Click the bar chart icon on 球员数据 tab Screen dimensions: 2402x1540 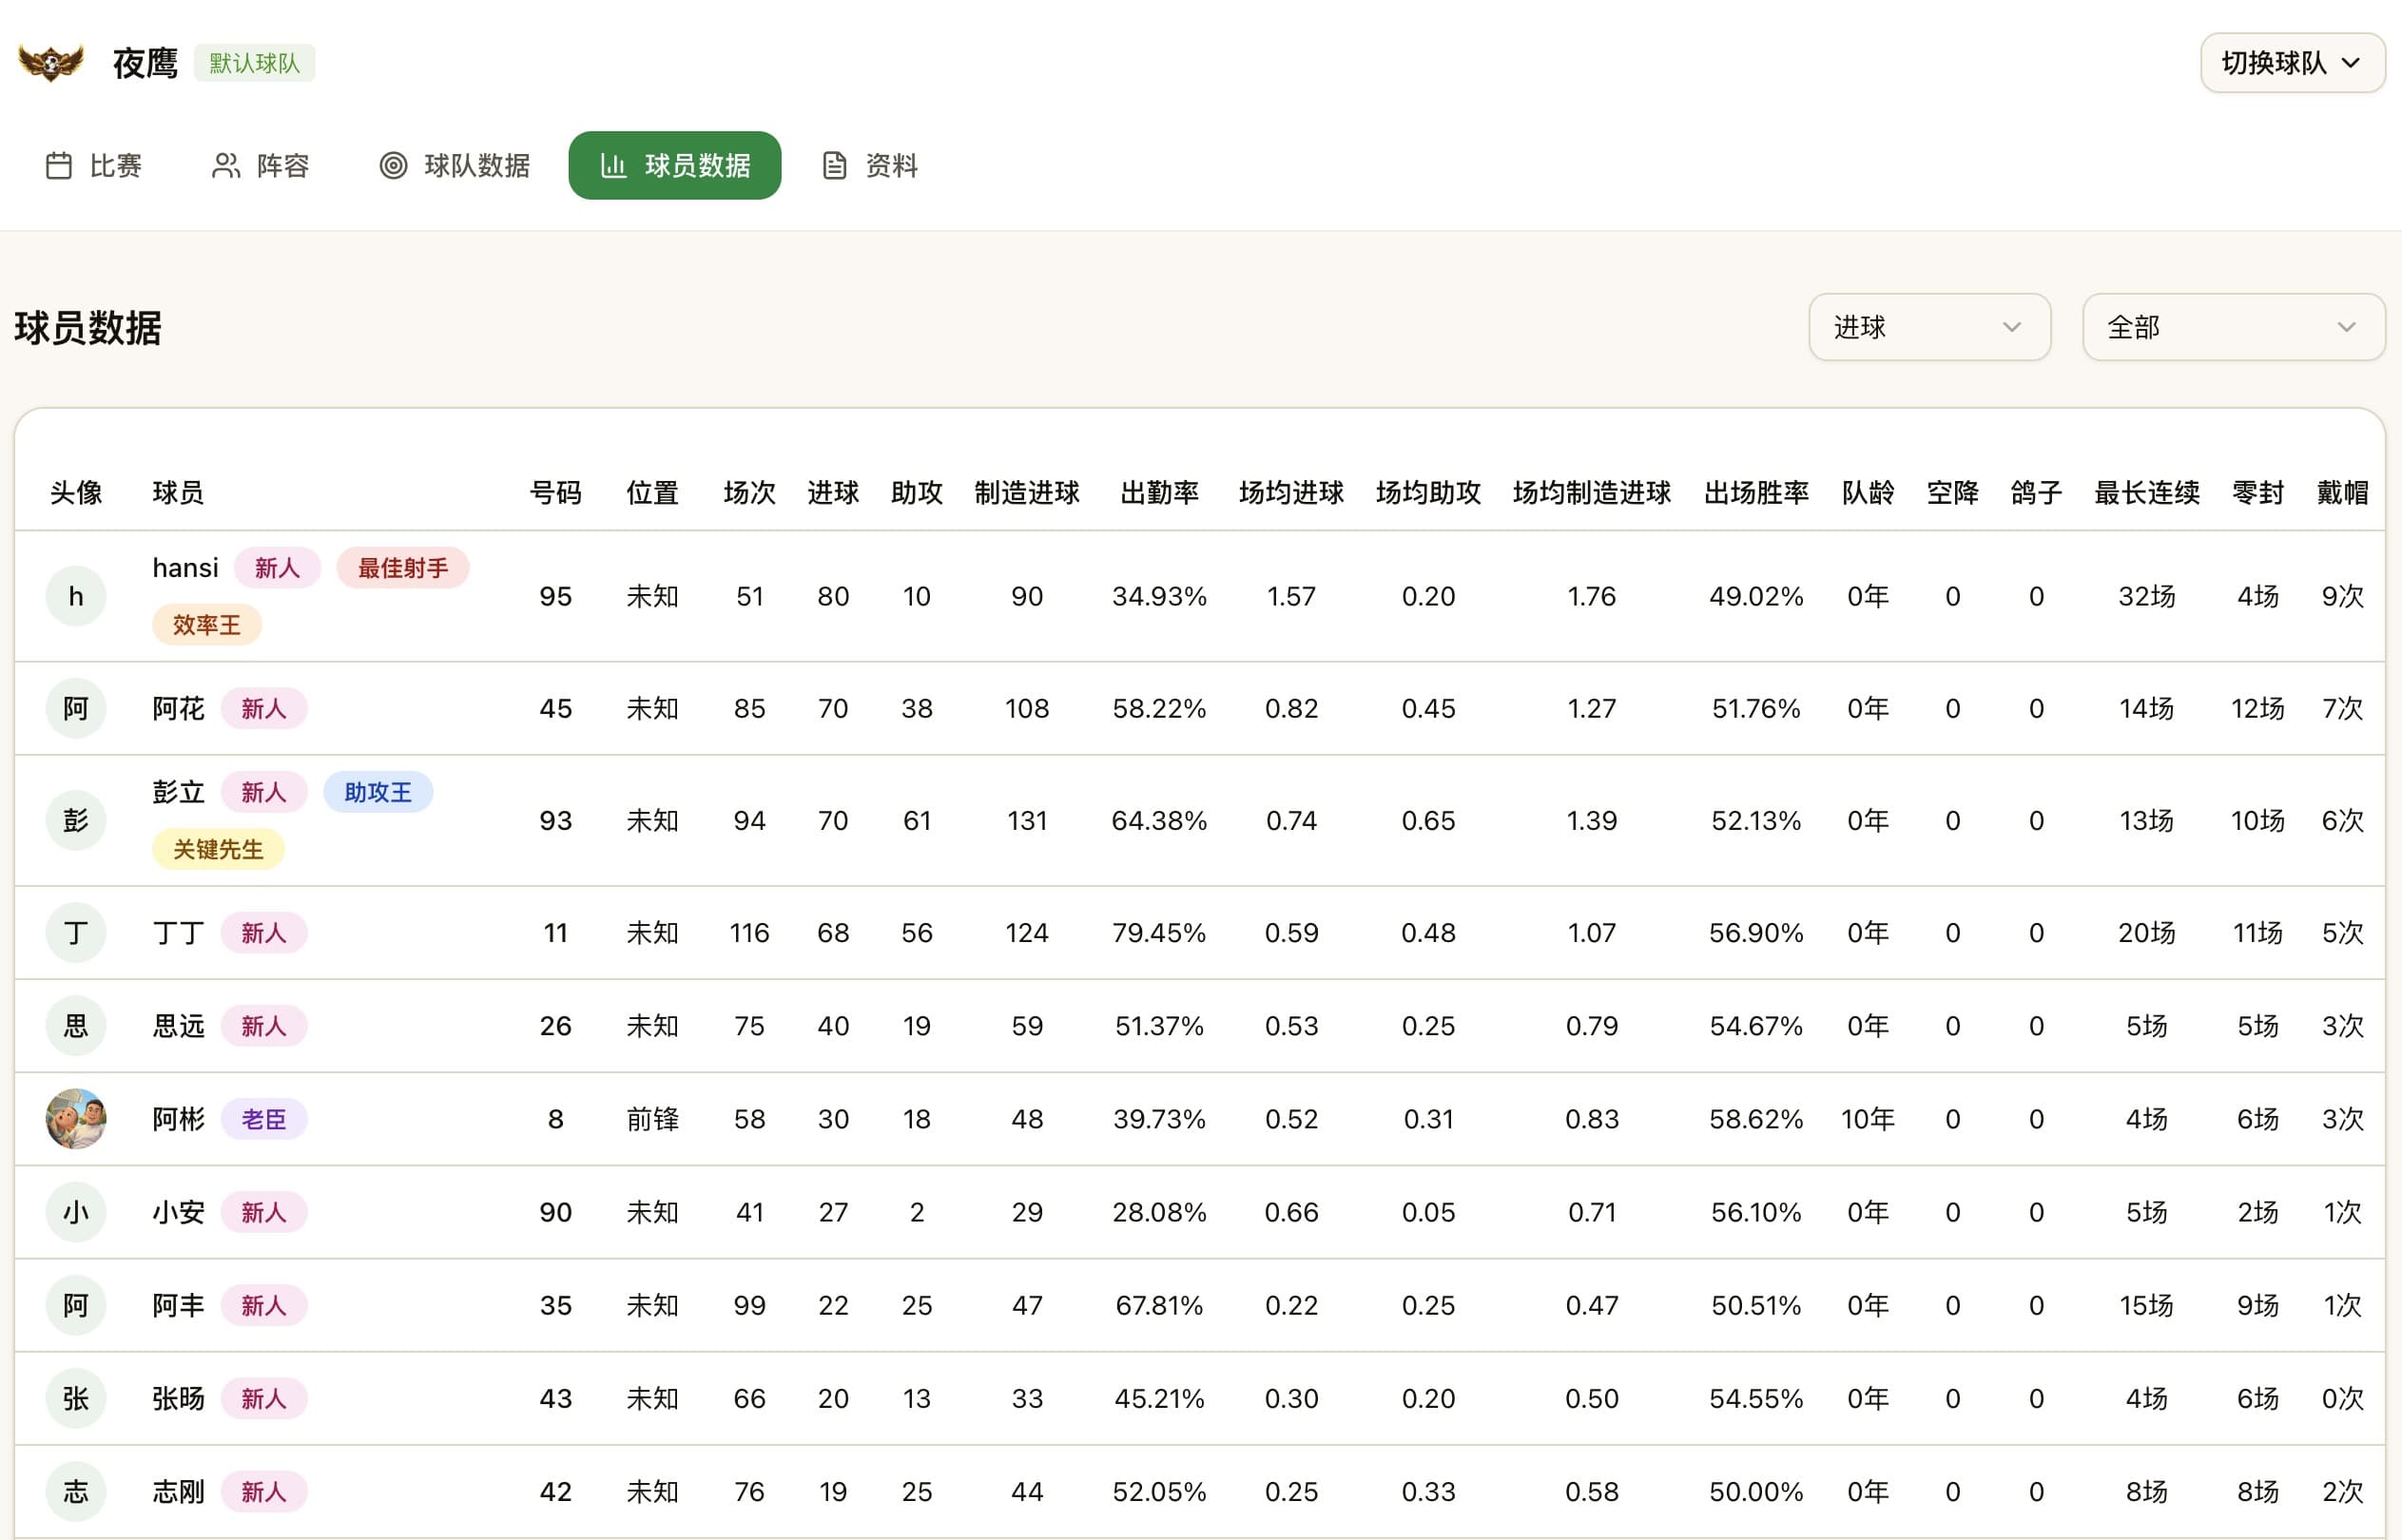click(612, 165)
